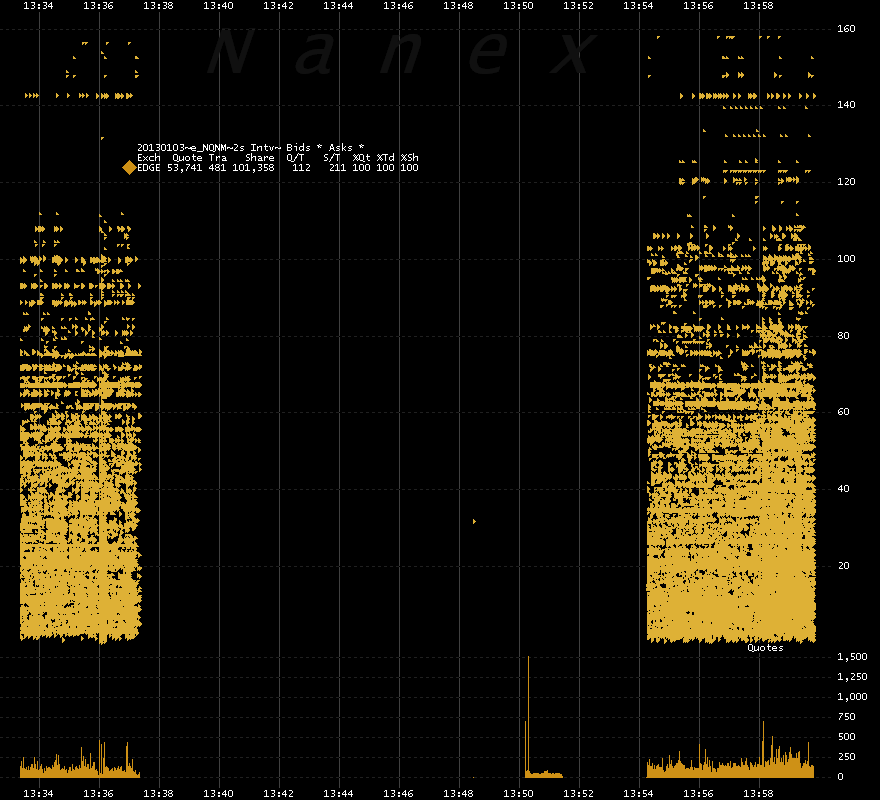Click the isolated quote marker near 13:48
The width and height of the screenshot is (880, 800).
474,522
